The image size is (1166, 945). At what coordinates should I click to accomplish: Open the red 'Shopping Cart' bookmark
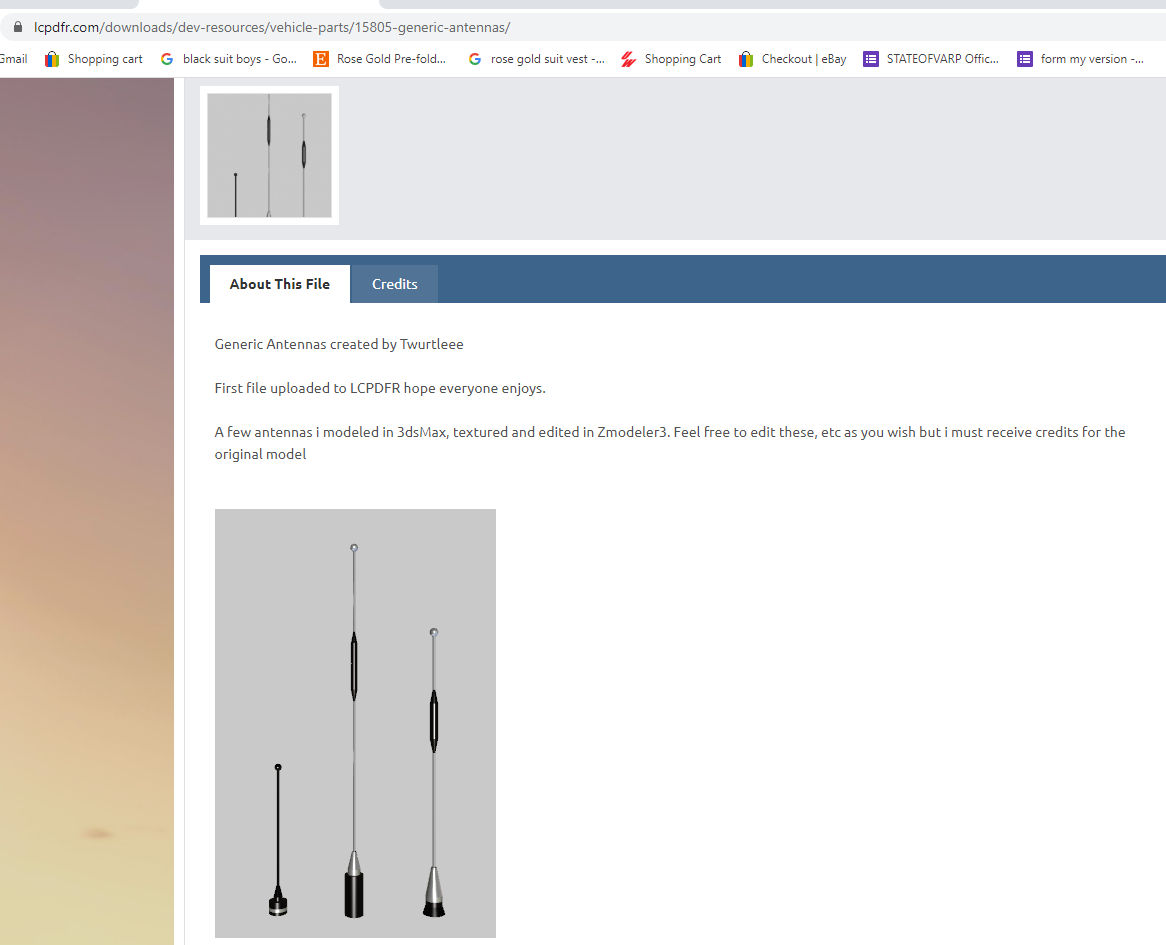pyautogui.click(x=671, y=59)
